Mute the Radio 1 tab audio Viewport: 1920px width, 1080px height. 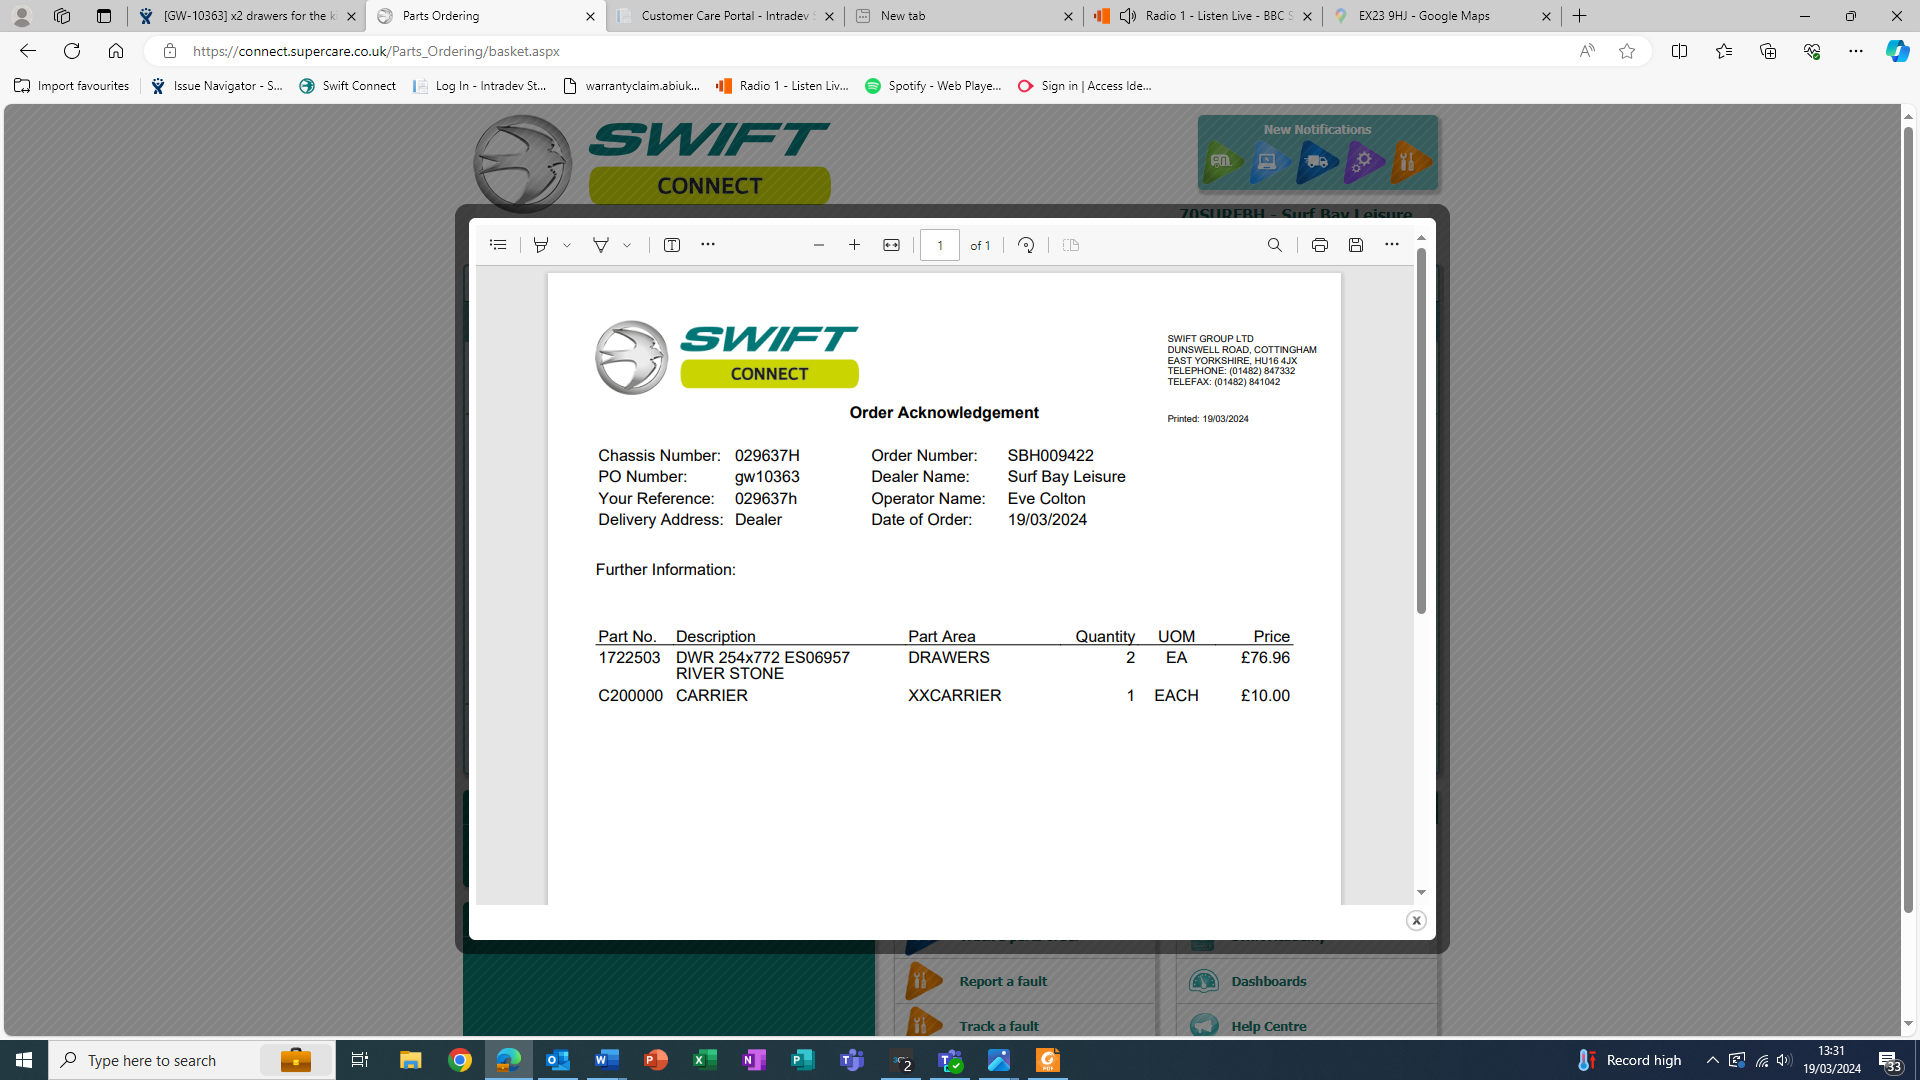pos(1128,16)
